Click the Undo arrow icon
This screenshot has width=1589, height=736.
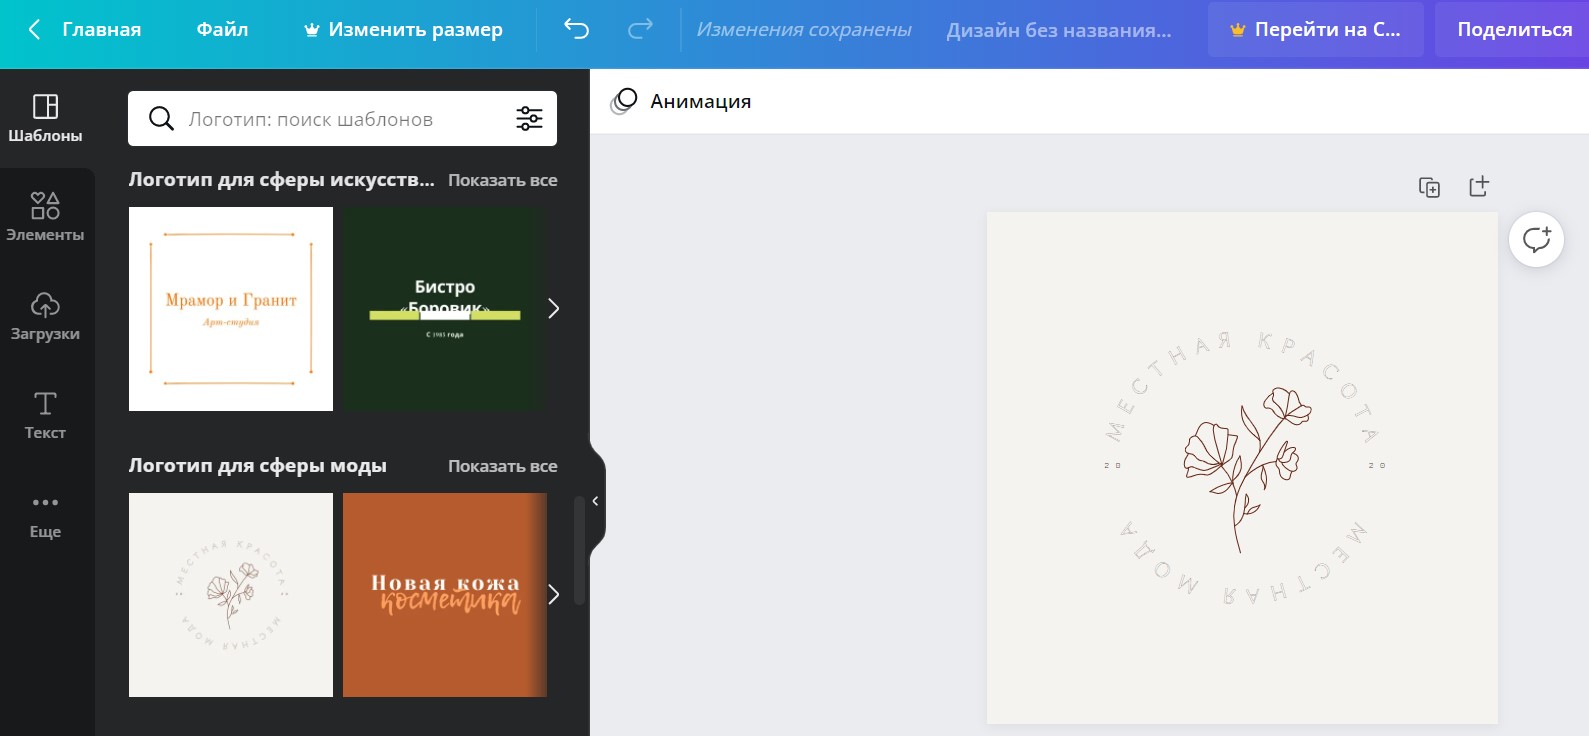[576, 29]
